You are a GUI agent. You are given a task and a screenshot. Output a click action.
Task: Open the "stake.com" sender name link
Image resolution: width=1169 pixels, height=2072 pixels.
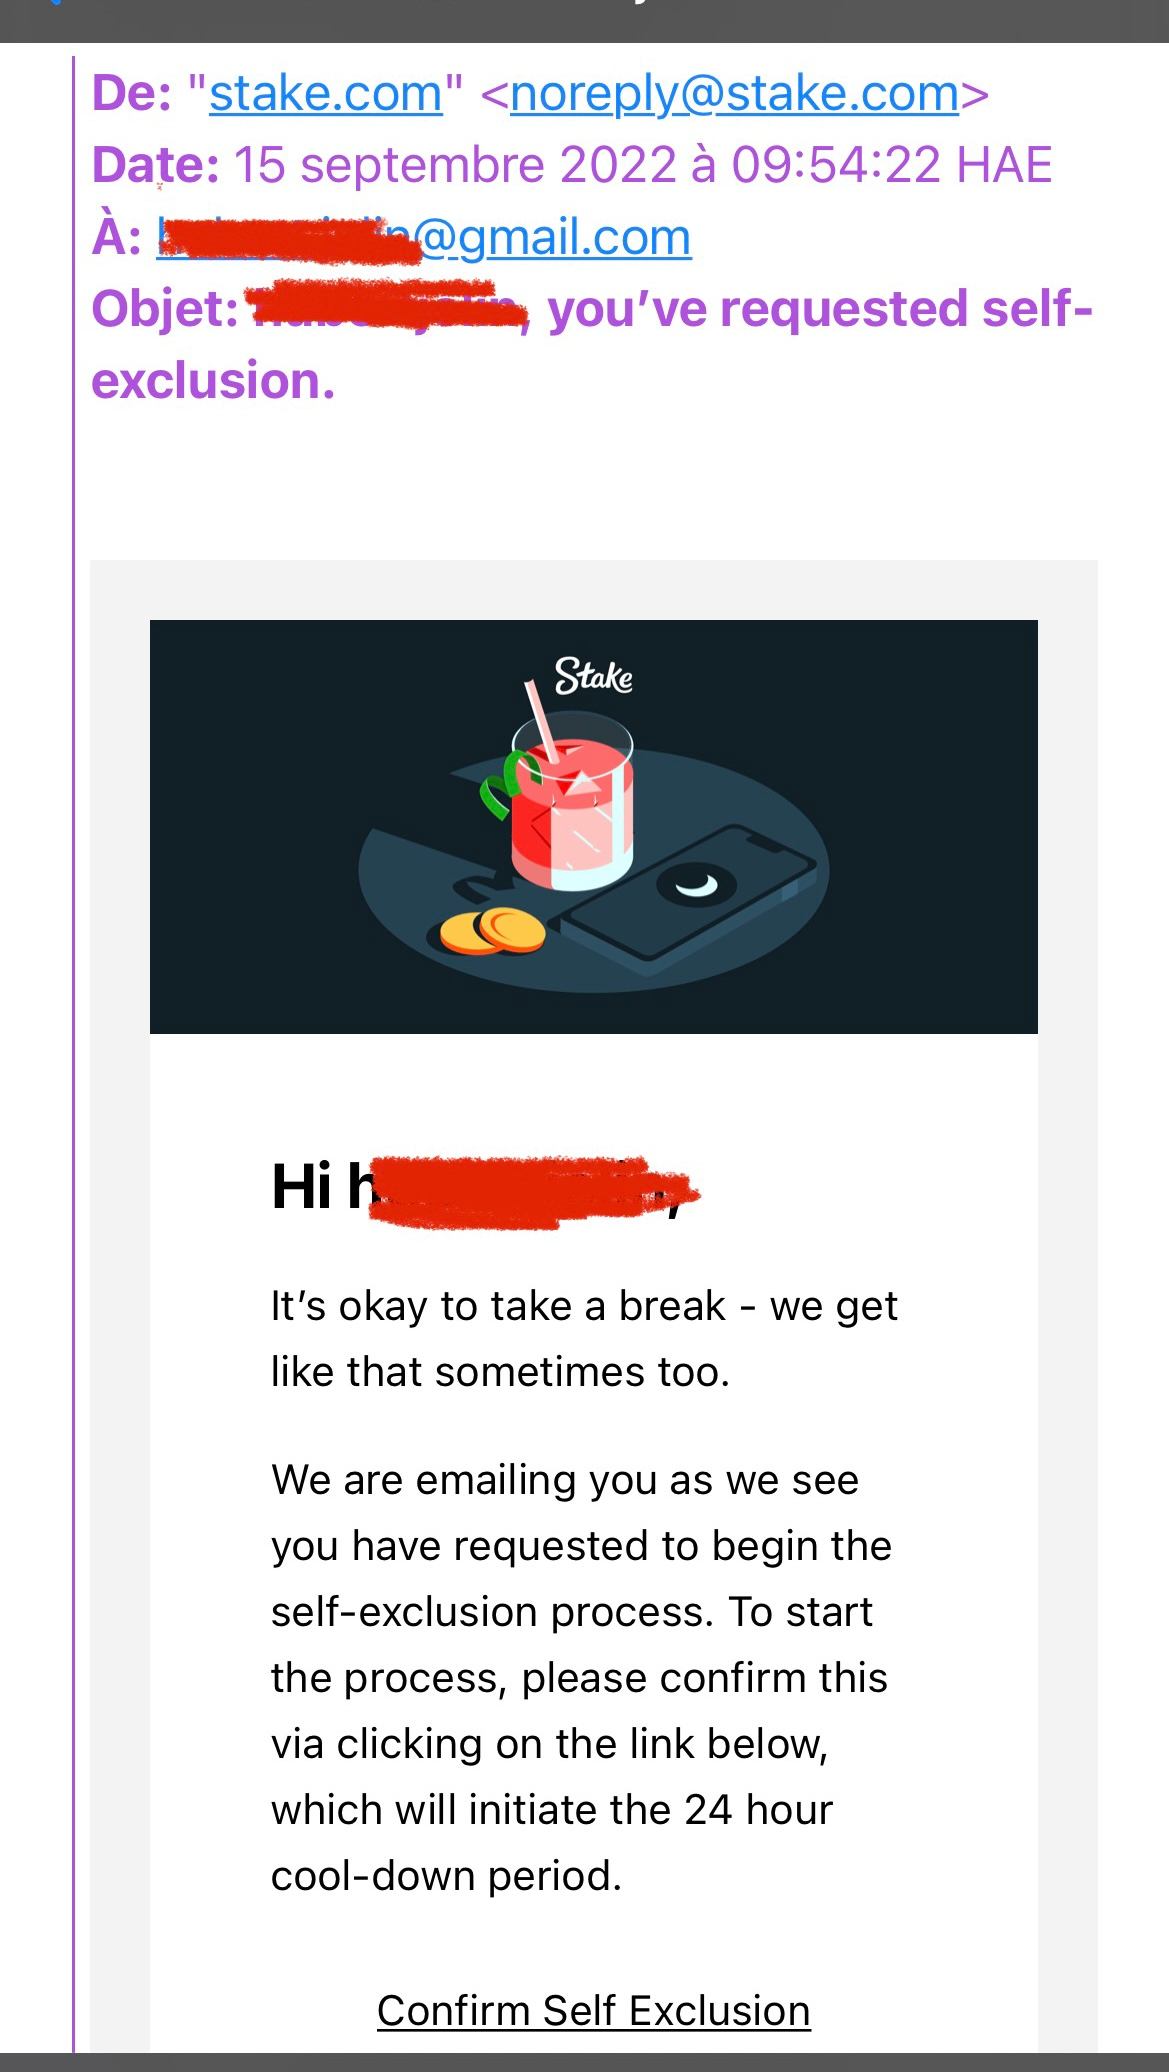326,94
